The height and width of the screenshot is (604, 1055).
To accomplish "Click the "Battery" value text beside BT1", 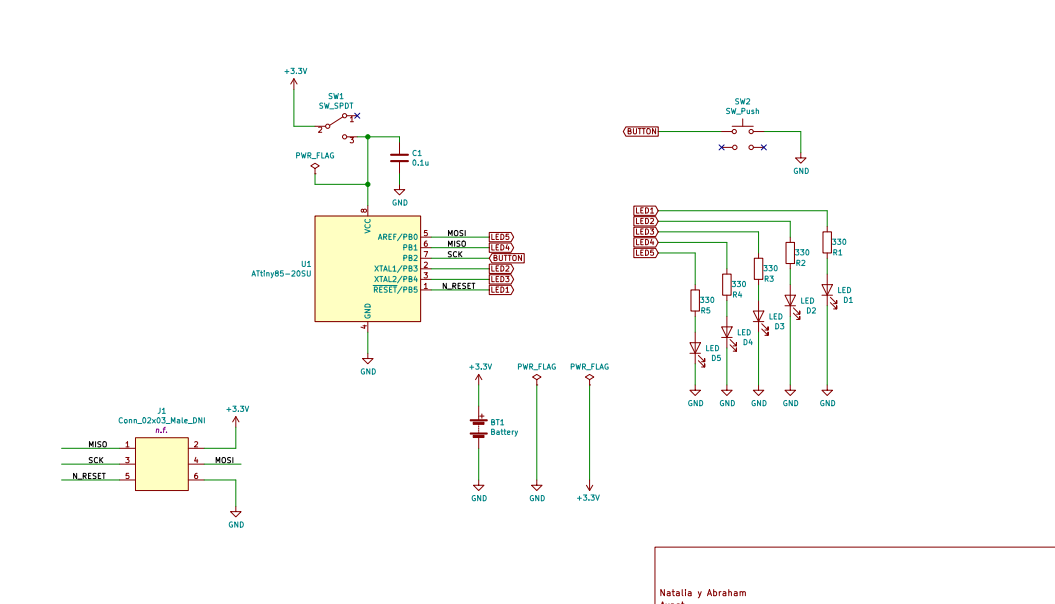I will 504,432.
